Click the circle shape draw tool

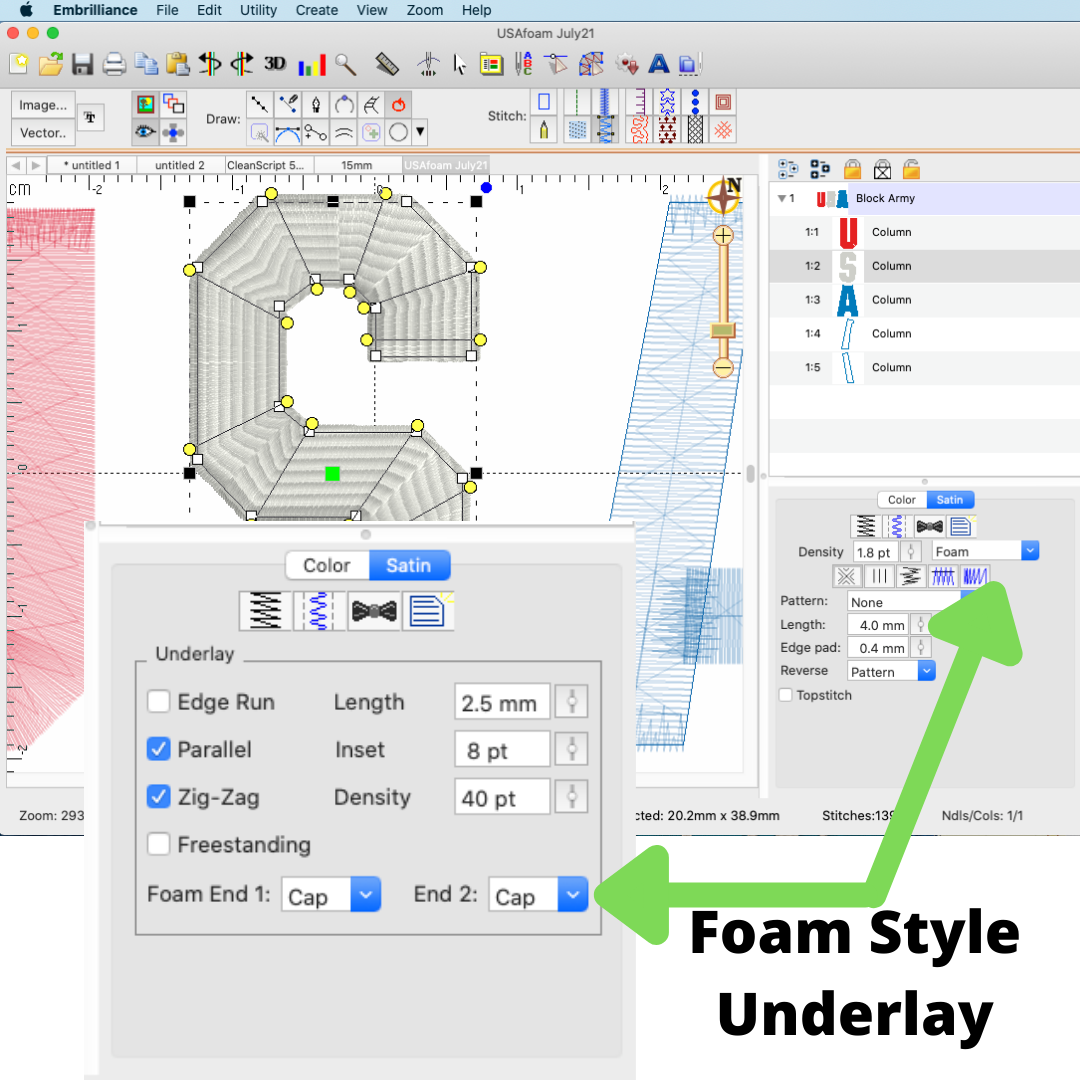(x=398, y=131)
